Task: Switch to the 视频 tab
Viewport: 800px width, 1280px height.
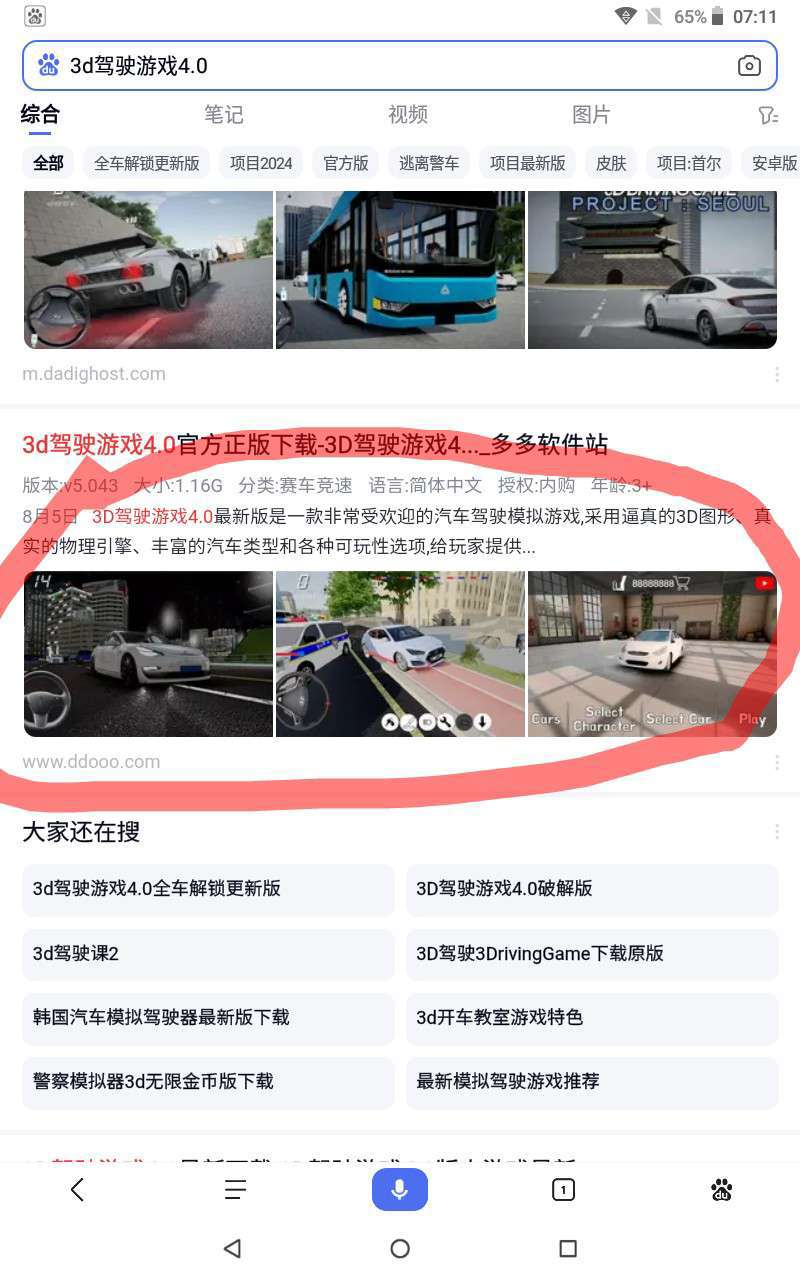Action: pos(408,115)
